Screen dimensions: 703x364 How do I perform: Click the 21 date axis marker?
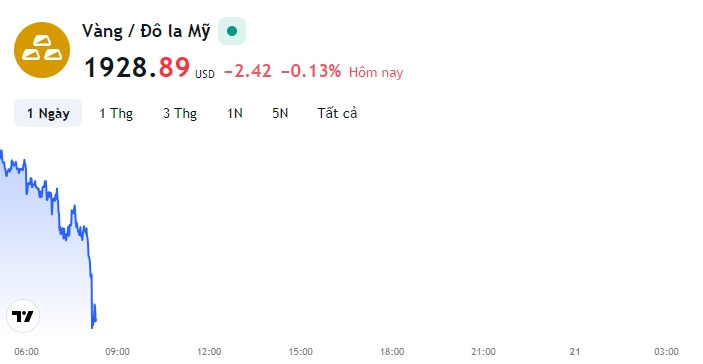(575, 352)
